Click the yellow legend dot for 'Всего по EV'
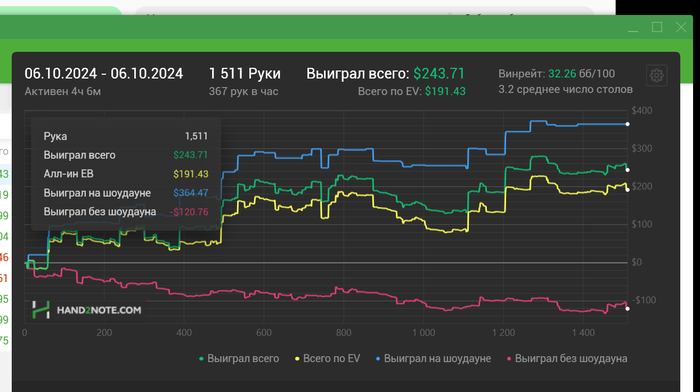 (297, 359)
